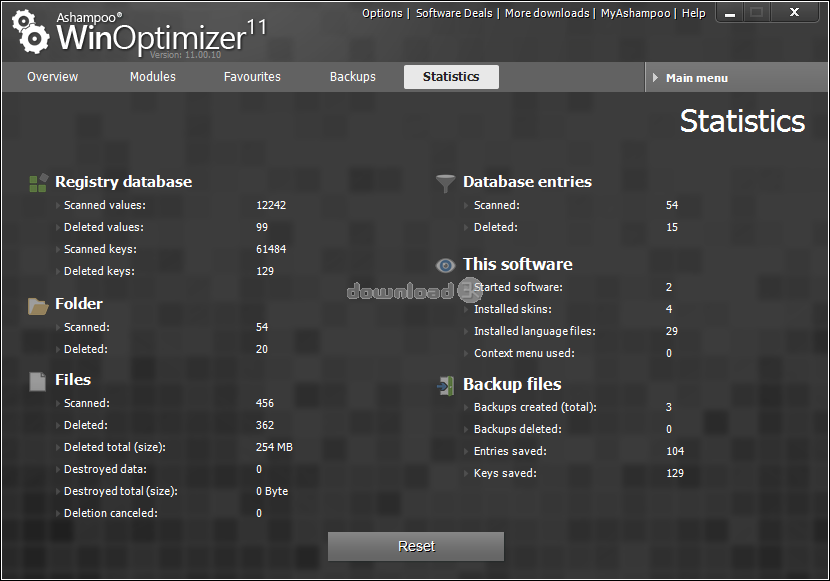
Task: Click the Registry database heading
Action: 123,182
